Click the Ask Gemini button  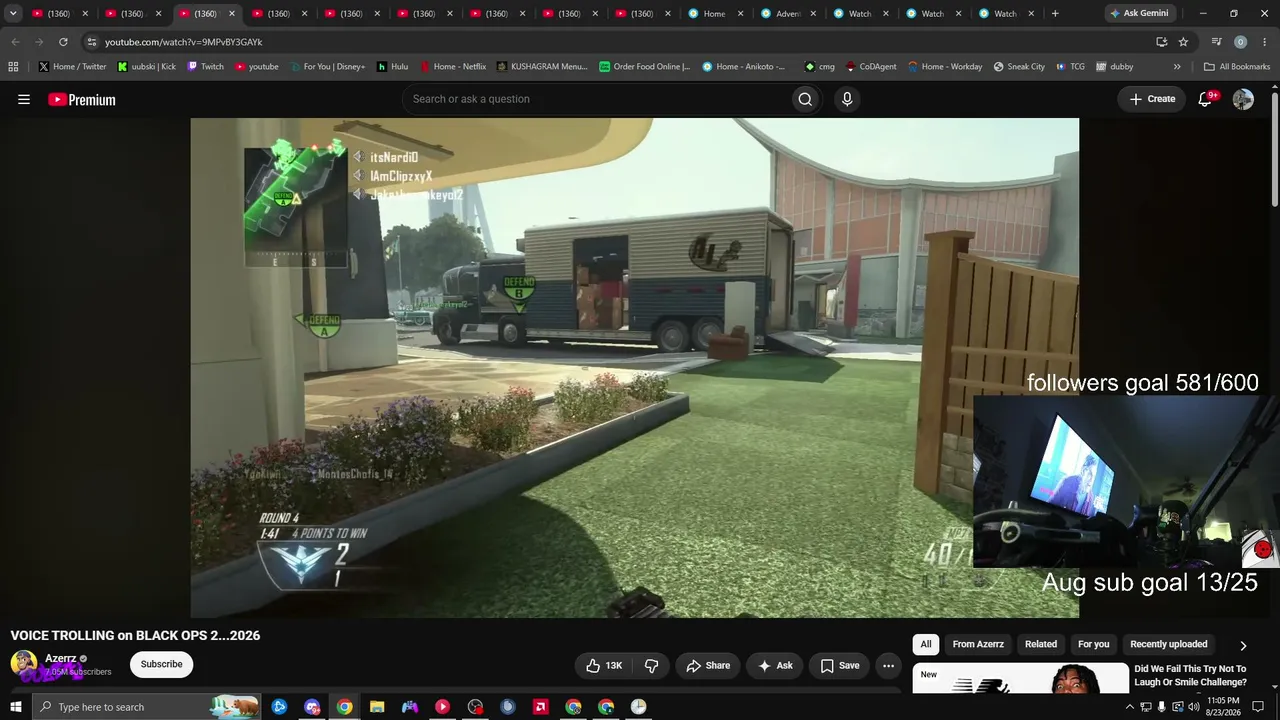(x=1138, y=13)
